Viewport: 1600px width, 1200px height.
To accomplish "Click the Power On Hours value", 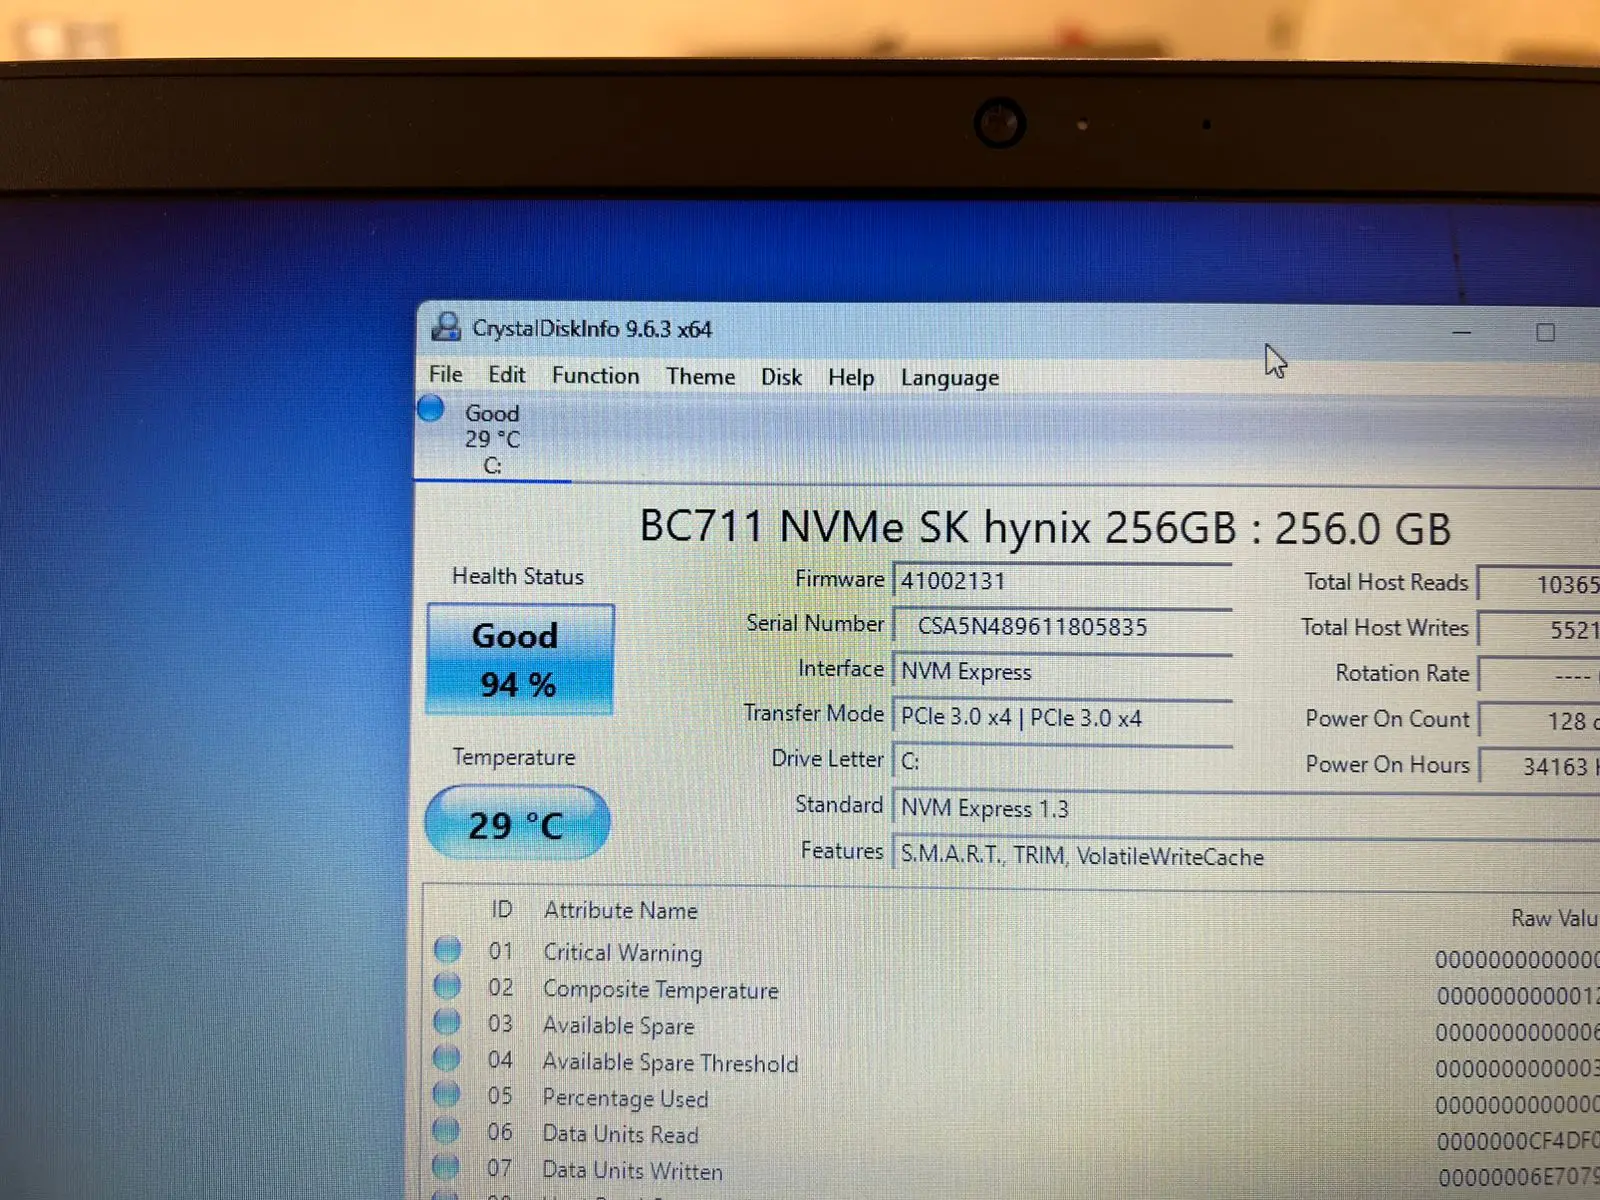I will tap(1540, 767).
